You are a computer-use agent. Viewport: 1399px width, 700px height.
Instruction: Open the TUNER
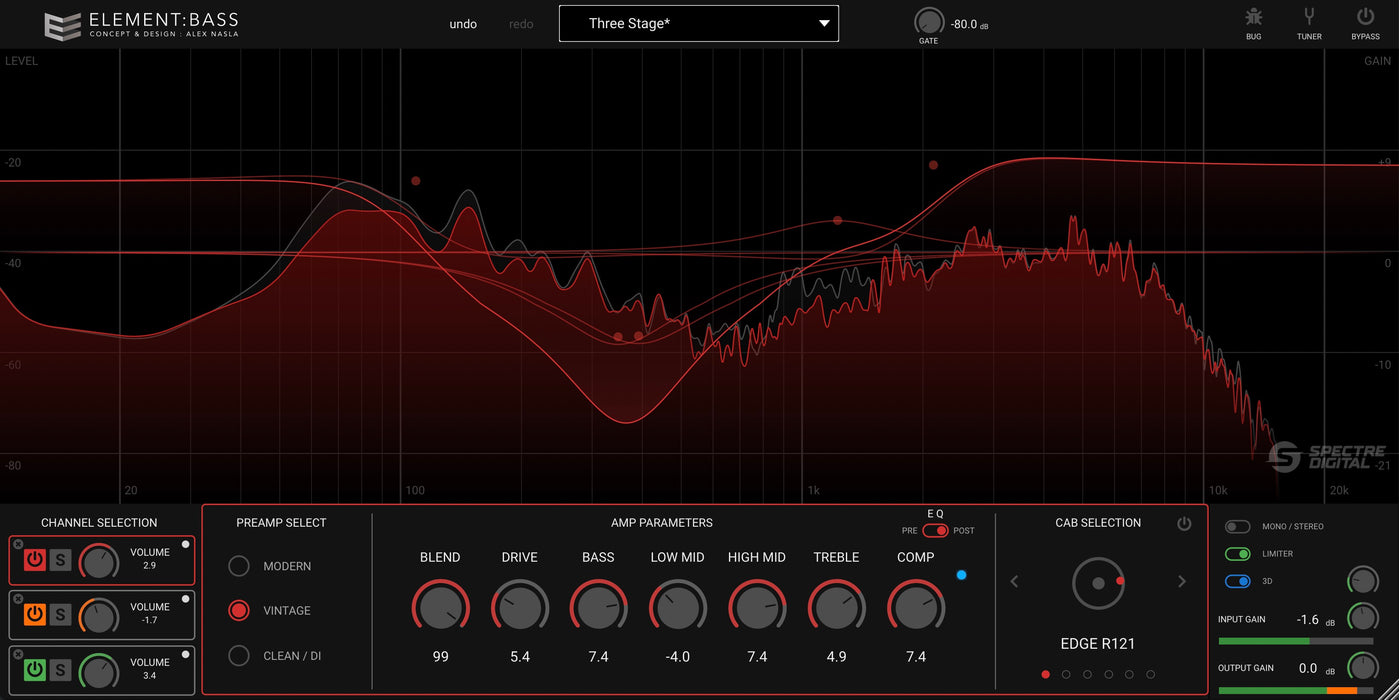click(x=1308, y=22)
